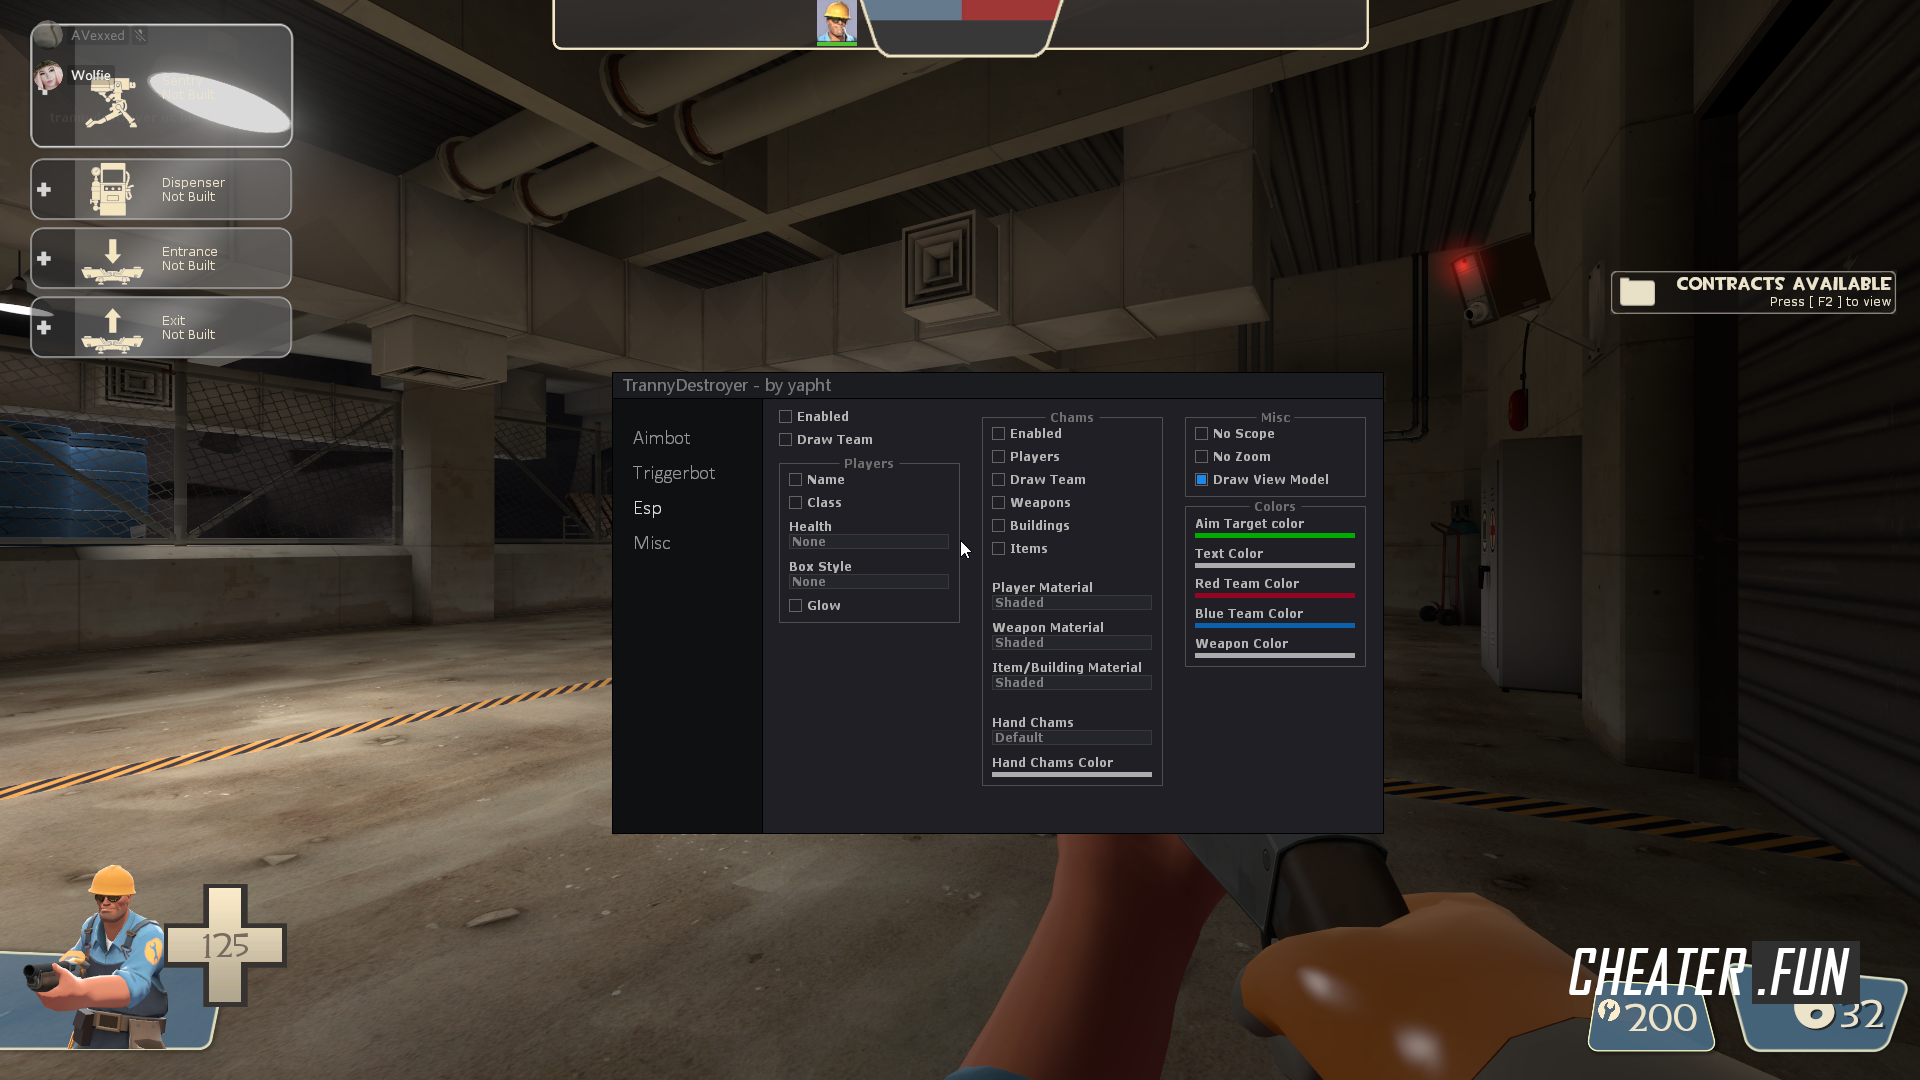This screenshot has height=1080, width=1920.
Task: Expand the Health dropdown in Players section
Action: [x=869, y=542]
